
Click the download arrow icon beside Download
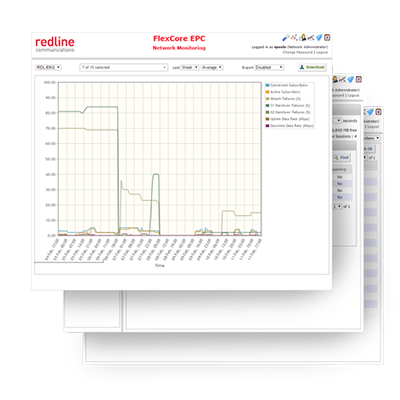click(x=301, y=67)
